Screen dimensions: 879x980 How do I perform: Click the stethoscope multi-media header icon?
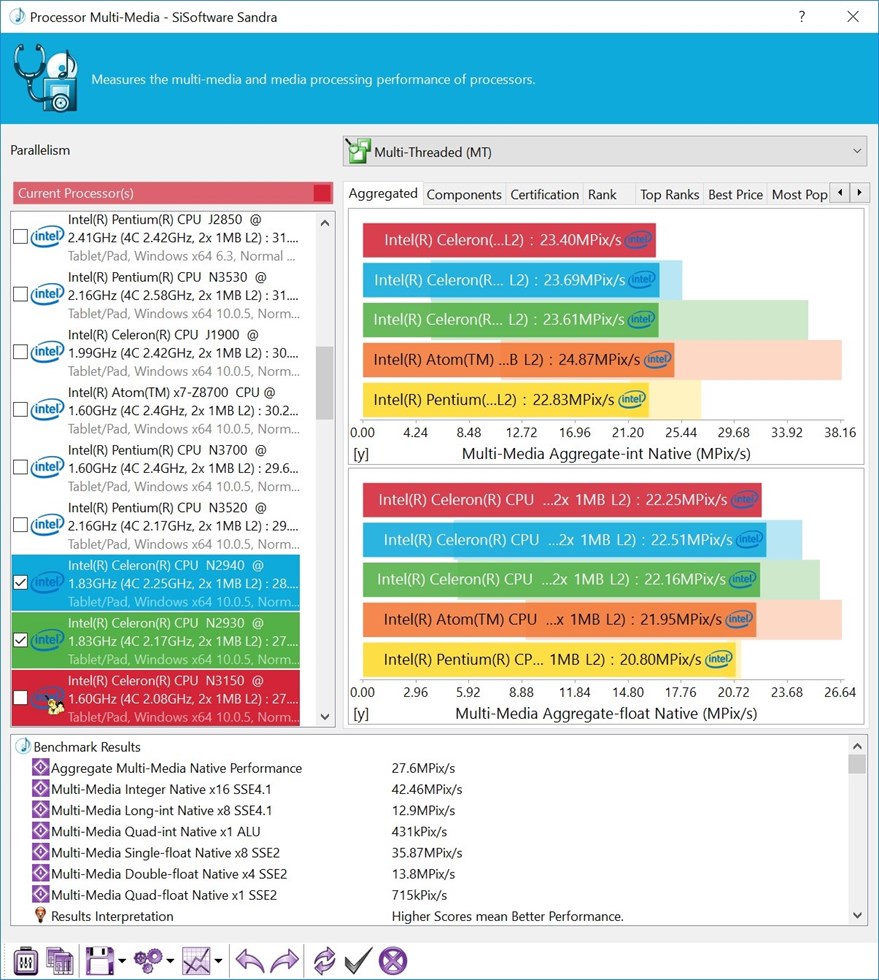point(46,78)
